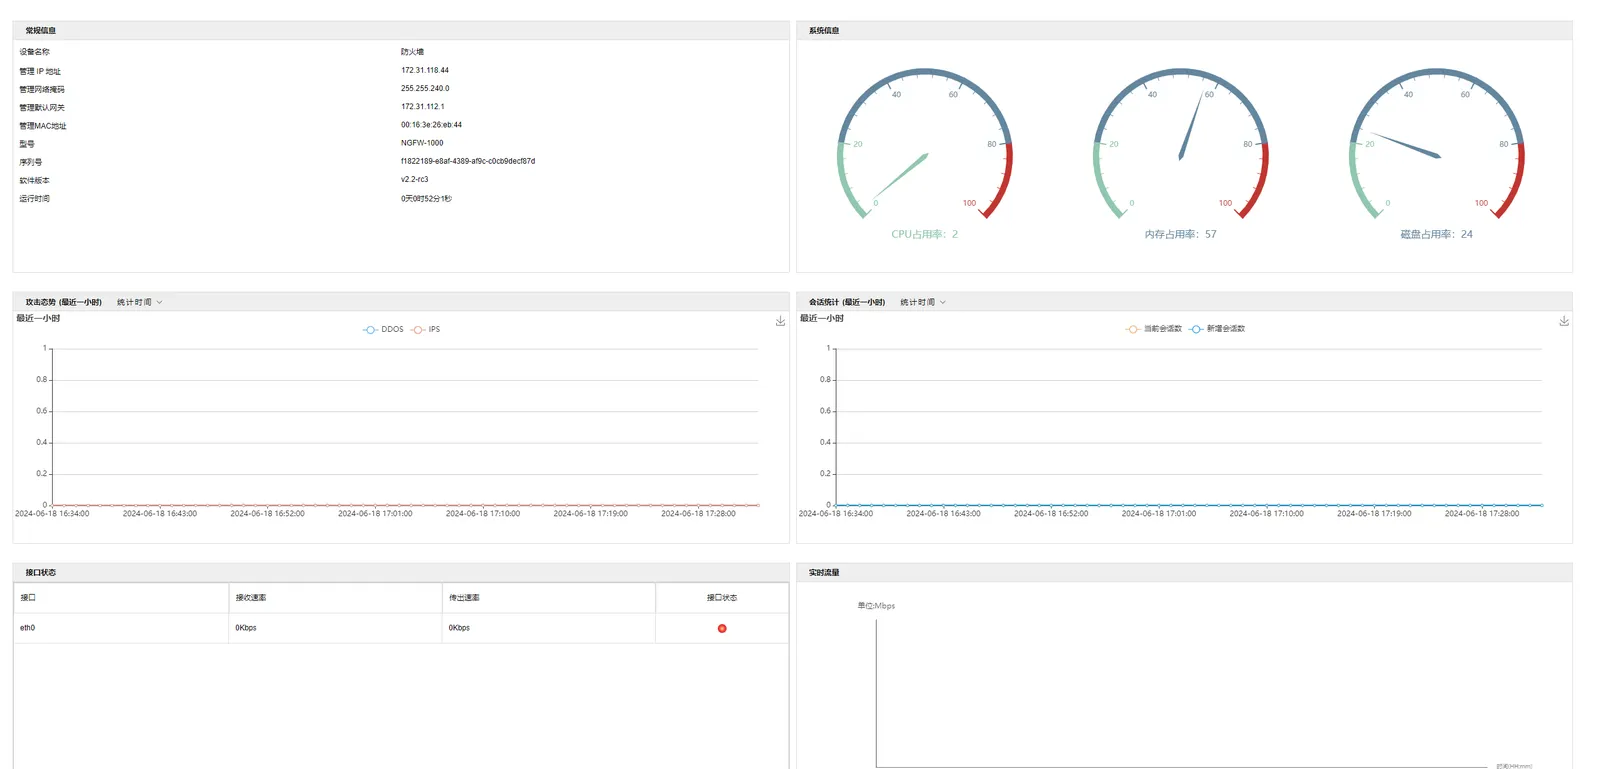1600x769 pixels.
Task: Toggle the IPS legend series
Action: [x=426, y=329]
